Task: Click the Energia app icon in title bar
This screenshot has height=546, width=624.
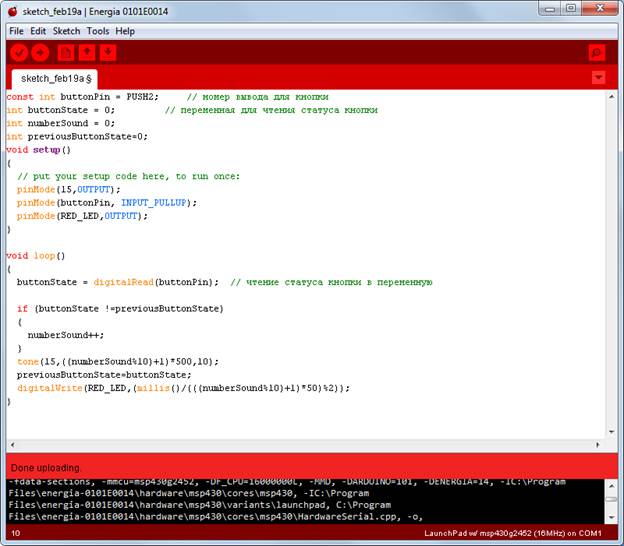Action: [13, 12]
